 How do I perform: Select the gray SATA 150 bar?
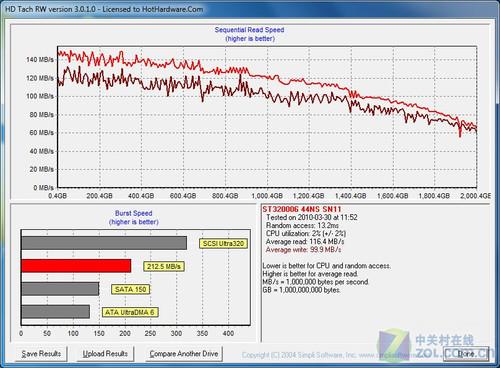click(x=60, y=289)
